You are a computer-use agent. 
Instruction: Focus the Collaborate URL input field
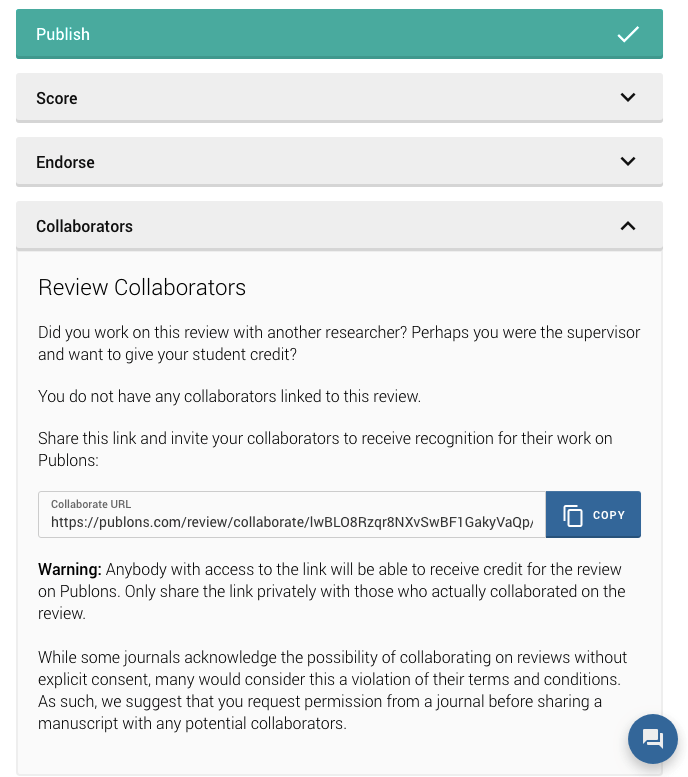point(291,522)
